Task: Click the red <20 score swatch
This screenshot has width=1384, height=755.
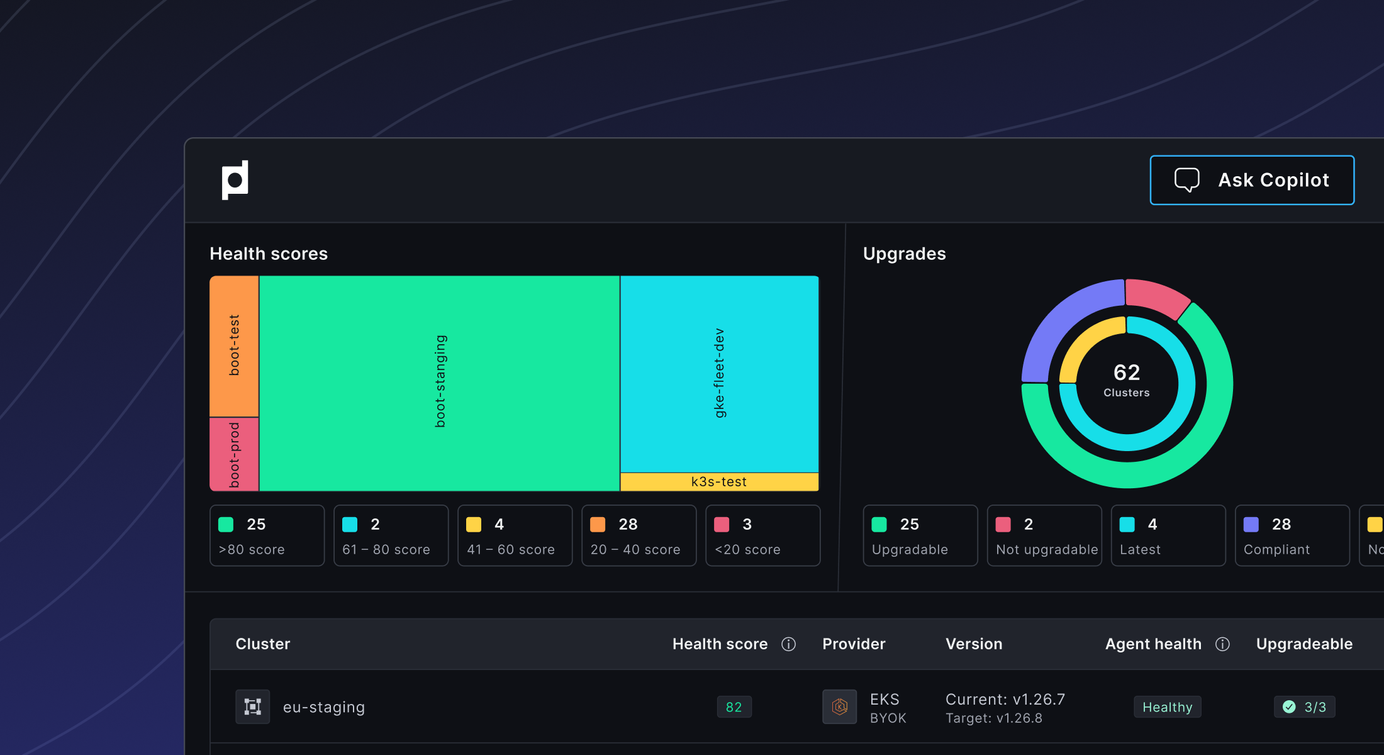Action: (x=722, y=524)
